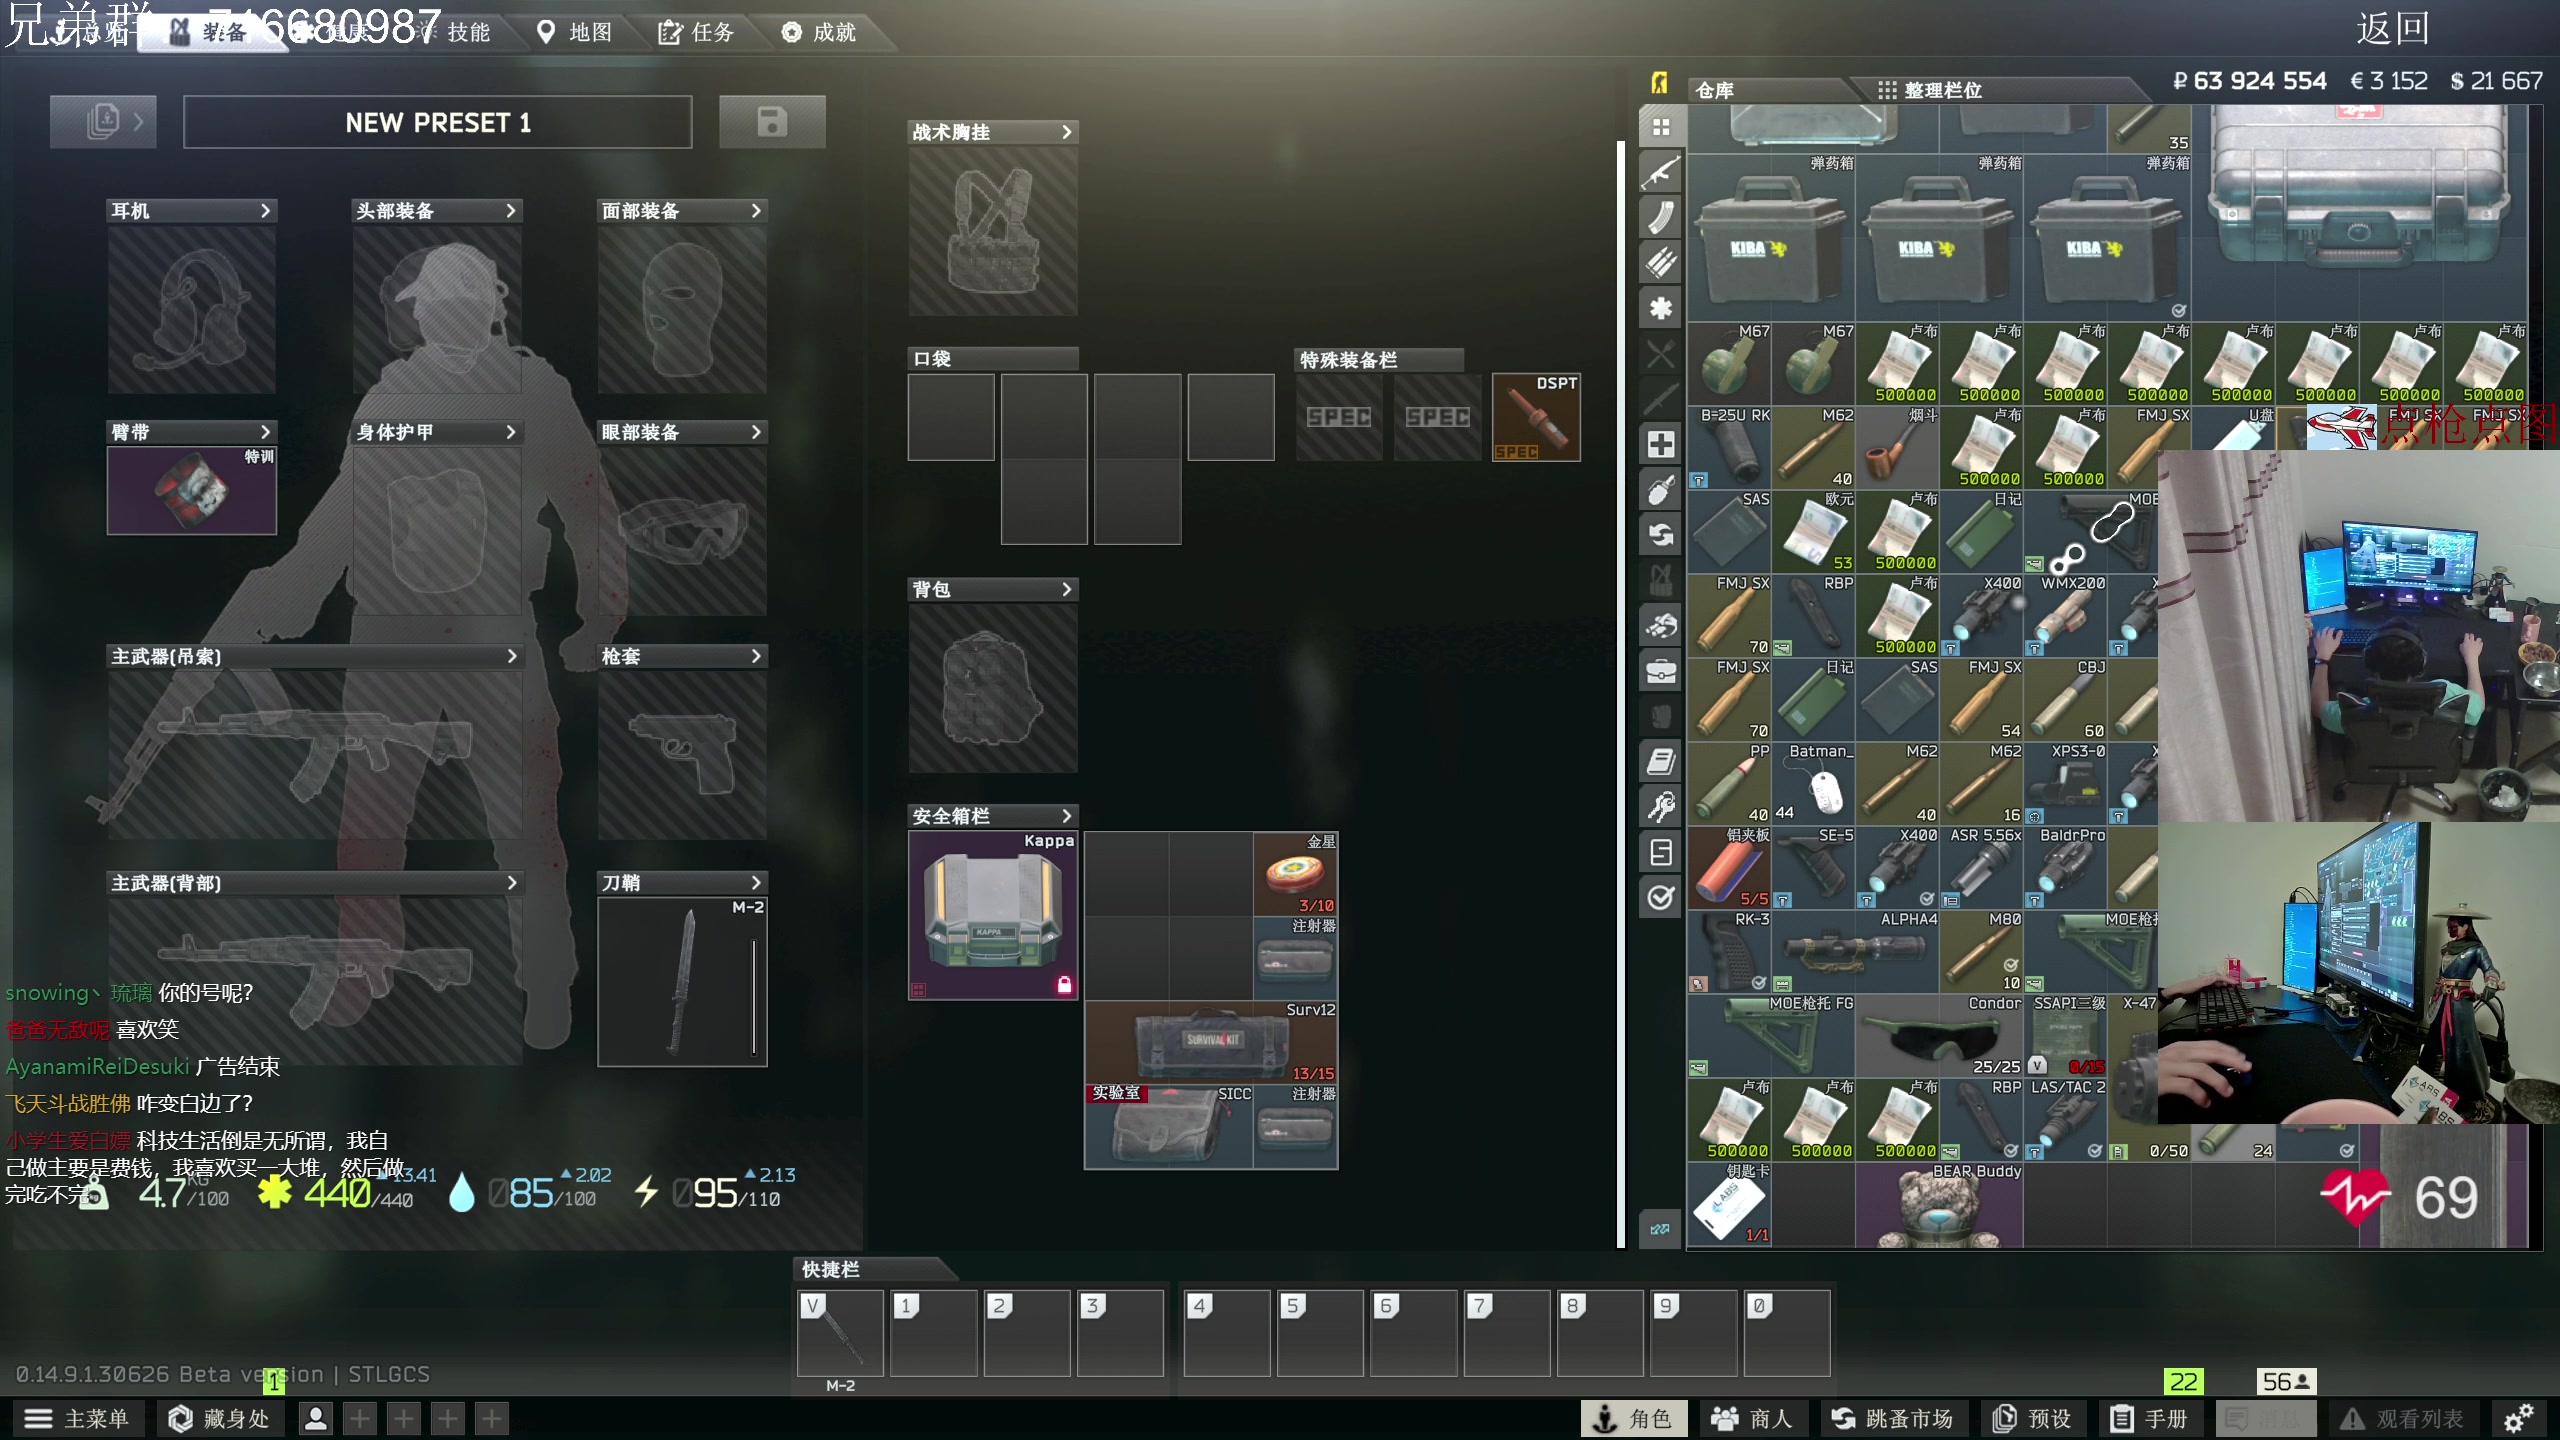The width and height of the screenshot is (2560, 1440).
Task: Select the Kappa secure container
Action: [992, 915]
